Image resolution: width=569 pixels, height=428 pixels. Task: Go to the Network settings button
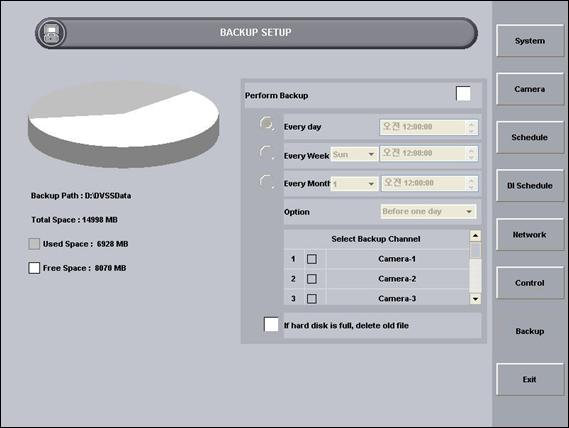(530, 235)
